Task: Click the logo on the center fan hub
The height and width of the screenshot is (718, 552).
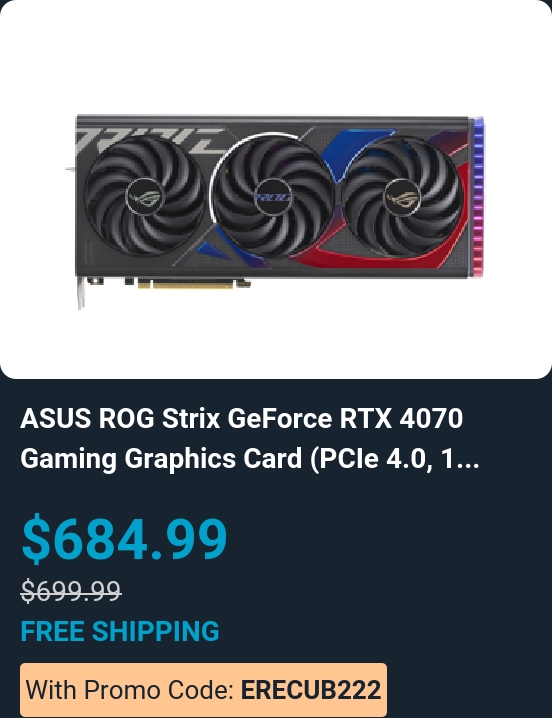Action: tap(273, 197)
